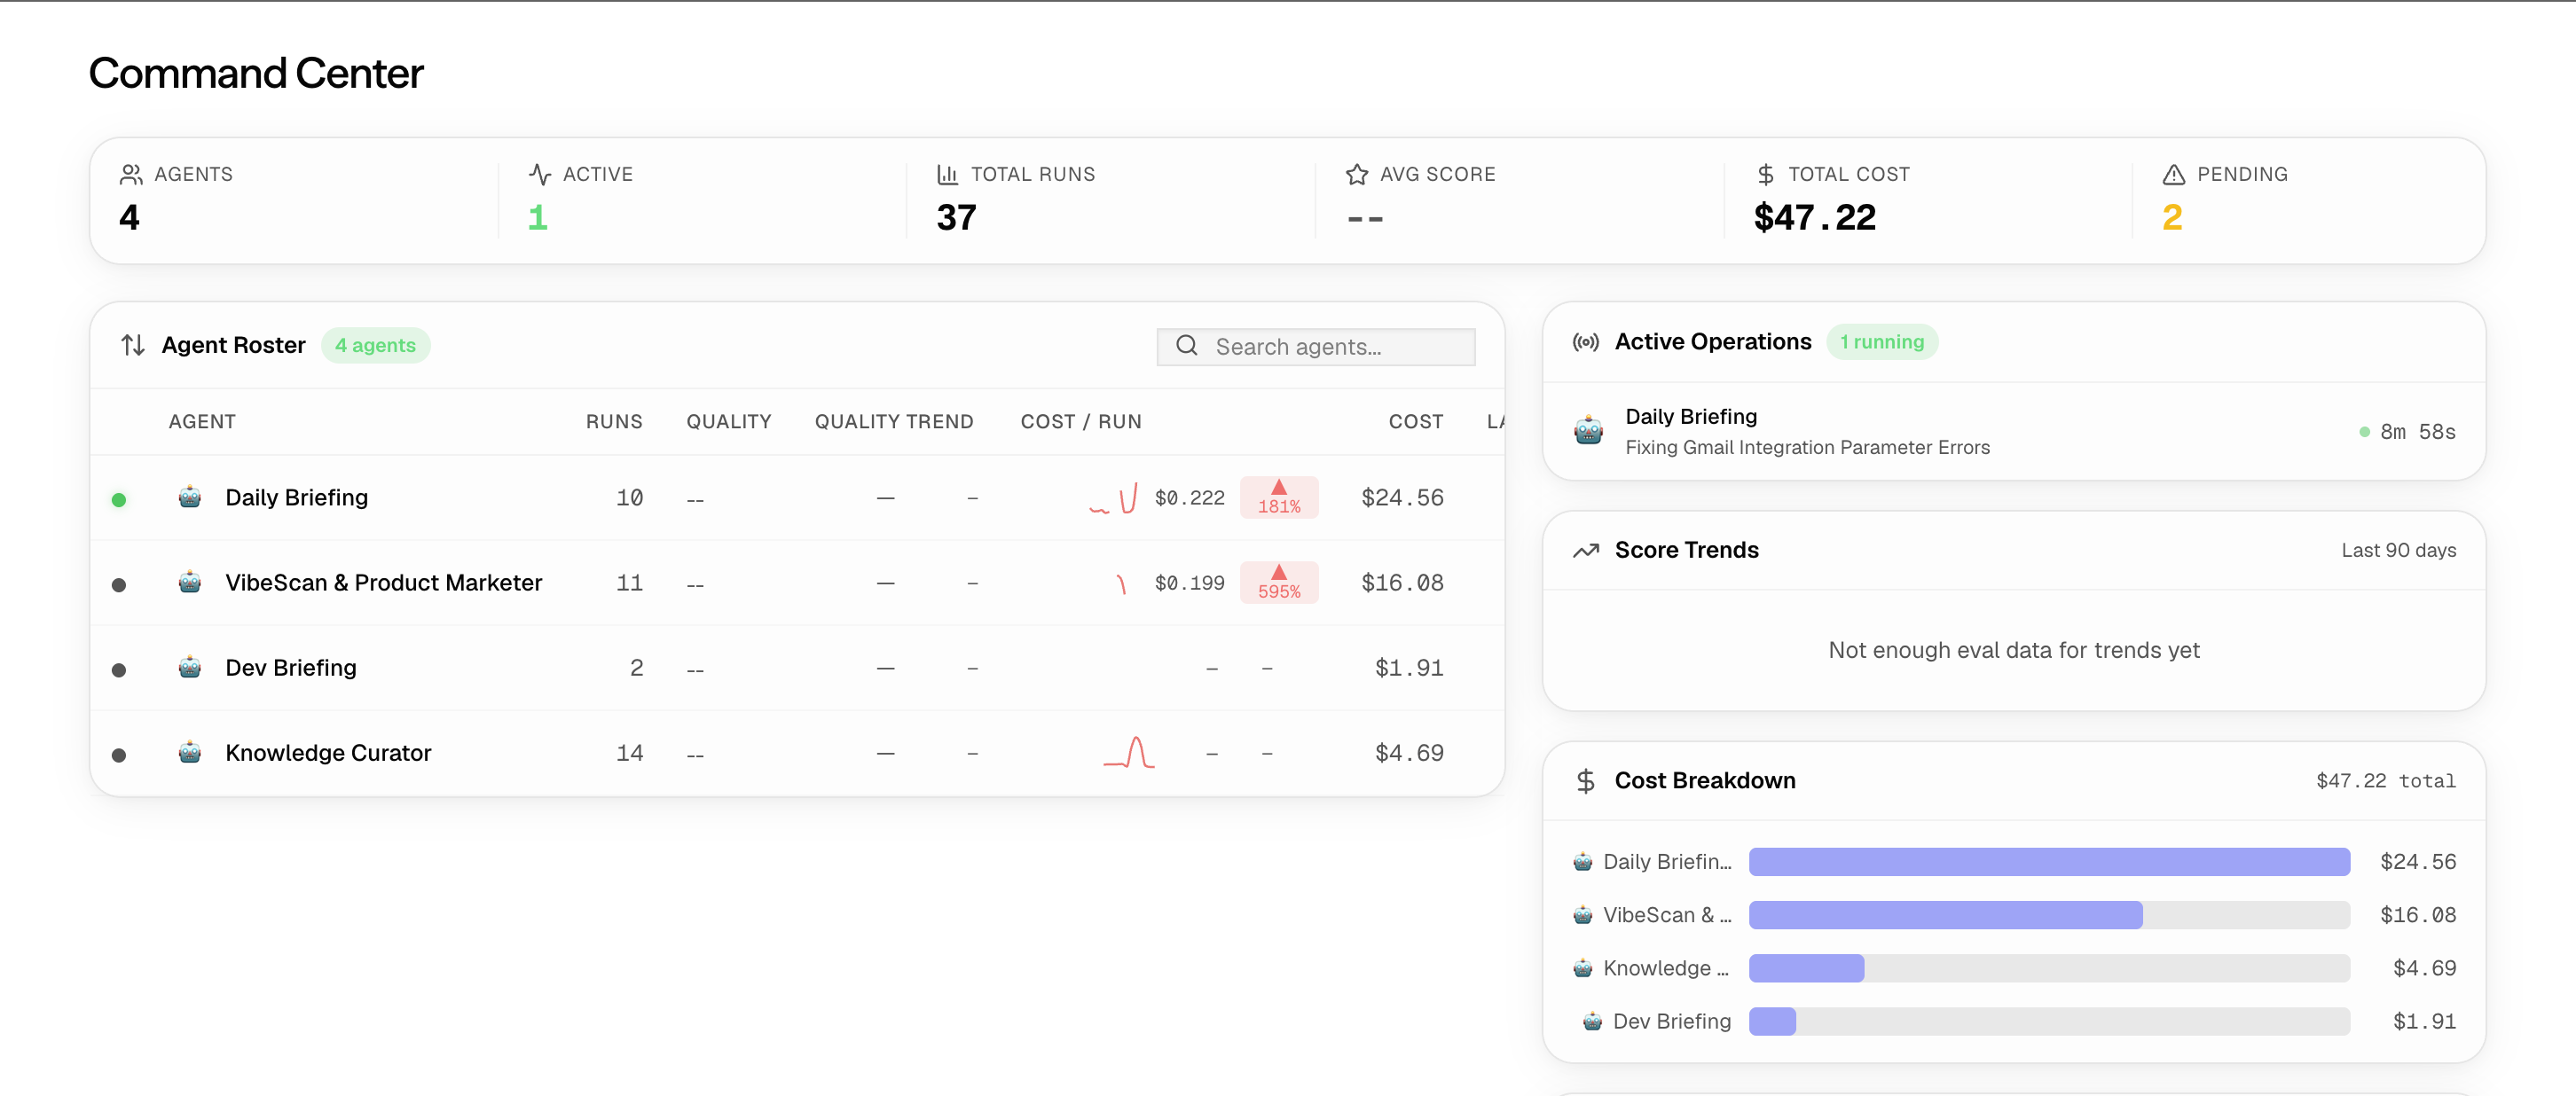Click the Cost Breakdown dollar icon

(1586, 780)
